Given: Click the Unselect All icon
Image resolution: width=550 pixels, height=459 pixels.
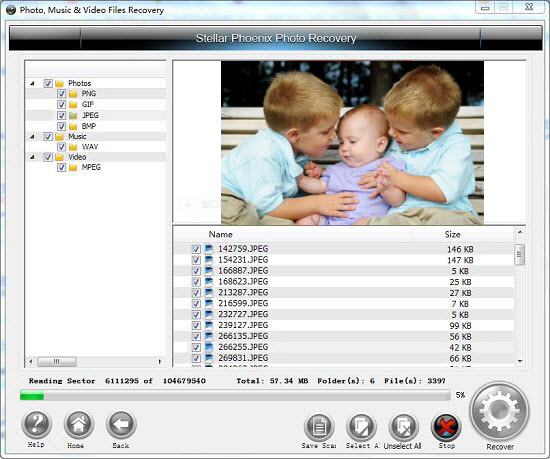Looking at the screenshot, I should 404,427.
